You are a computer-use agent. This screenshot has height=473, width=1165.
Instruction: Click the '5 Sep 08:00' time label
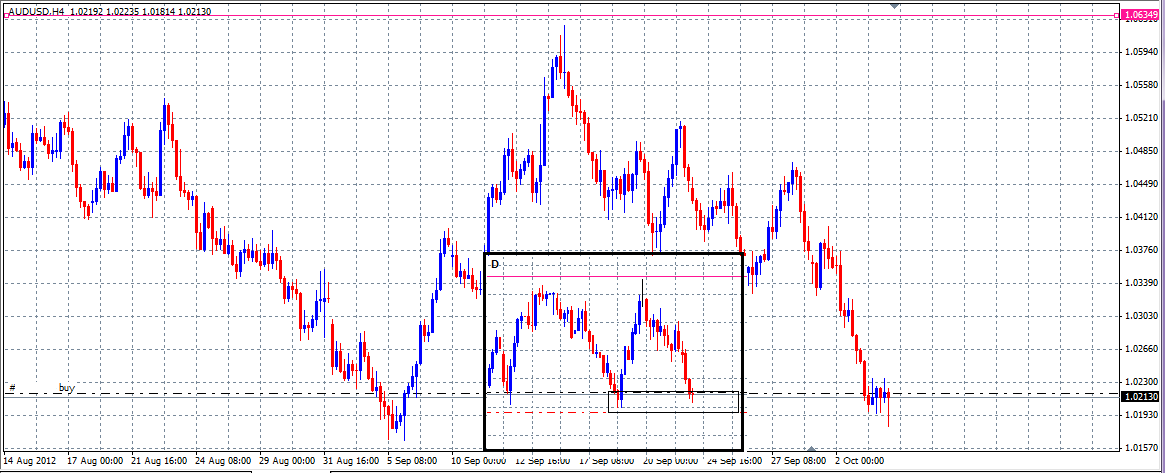(x=412, y=461)
